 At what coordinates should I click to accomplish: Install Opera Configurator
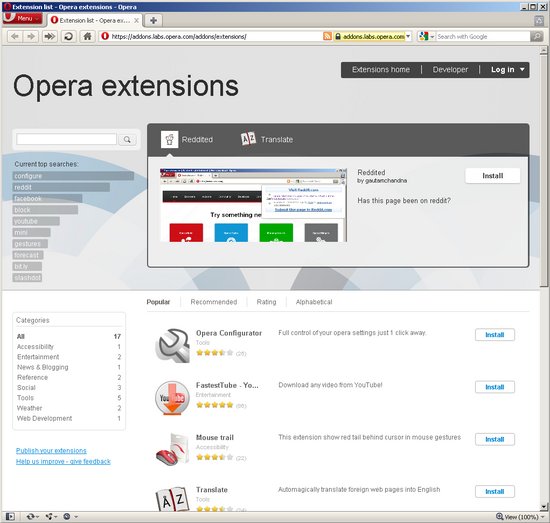click(495, 335)
